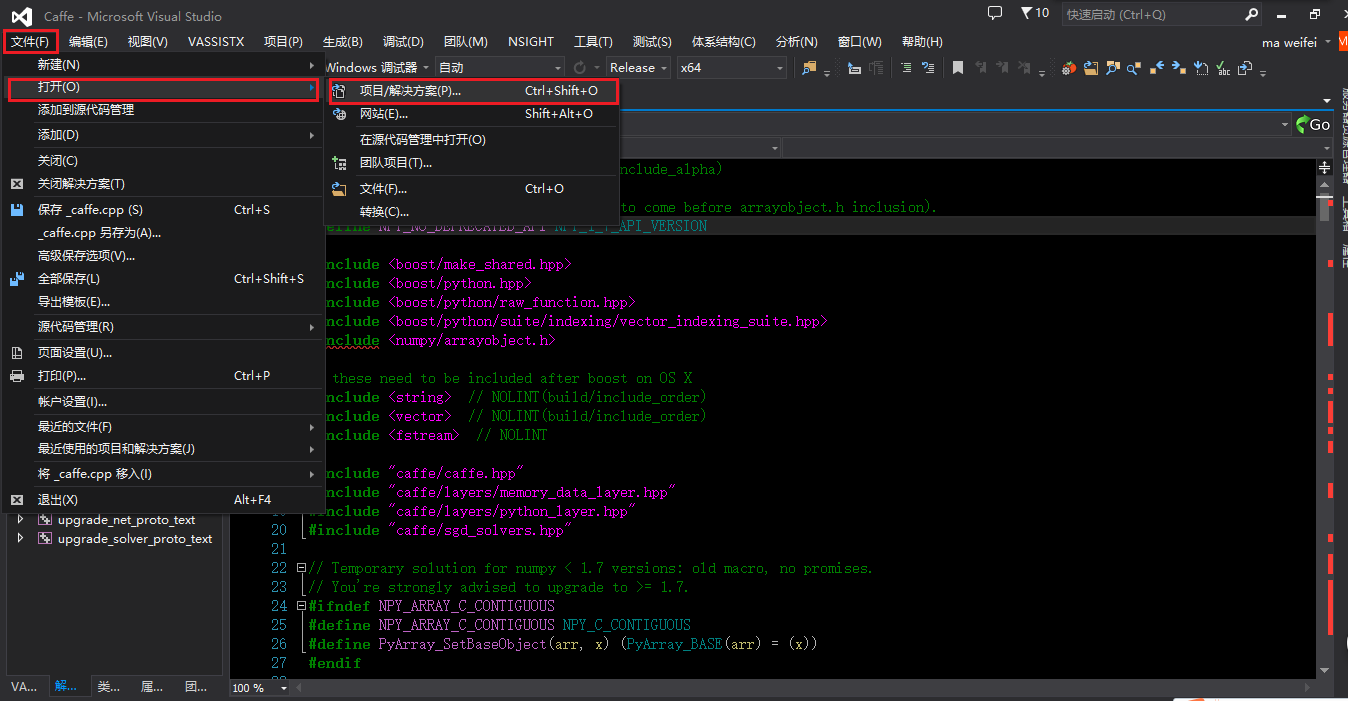The width and height of the screenshot is (1348, 701).
Task: Collapse the code block at line 22
Action: 302,568
